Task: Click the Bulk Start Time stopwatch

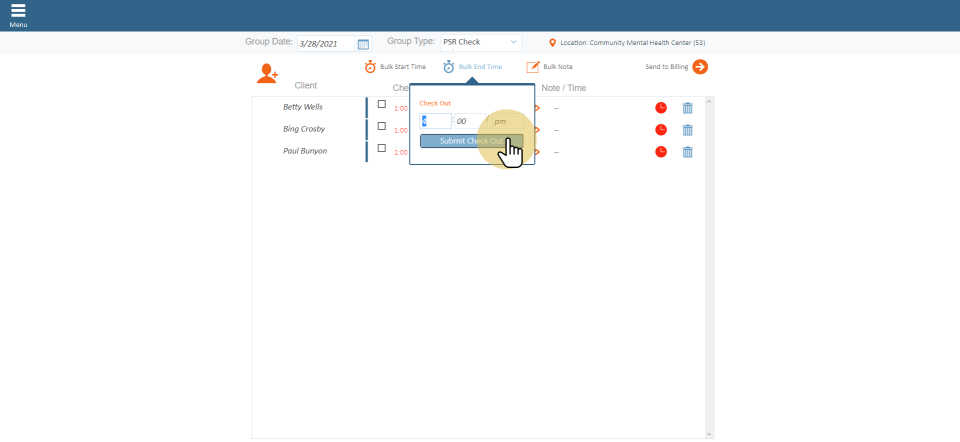Action: [x=370, y=67]
